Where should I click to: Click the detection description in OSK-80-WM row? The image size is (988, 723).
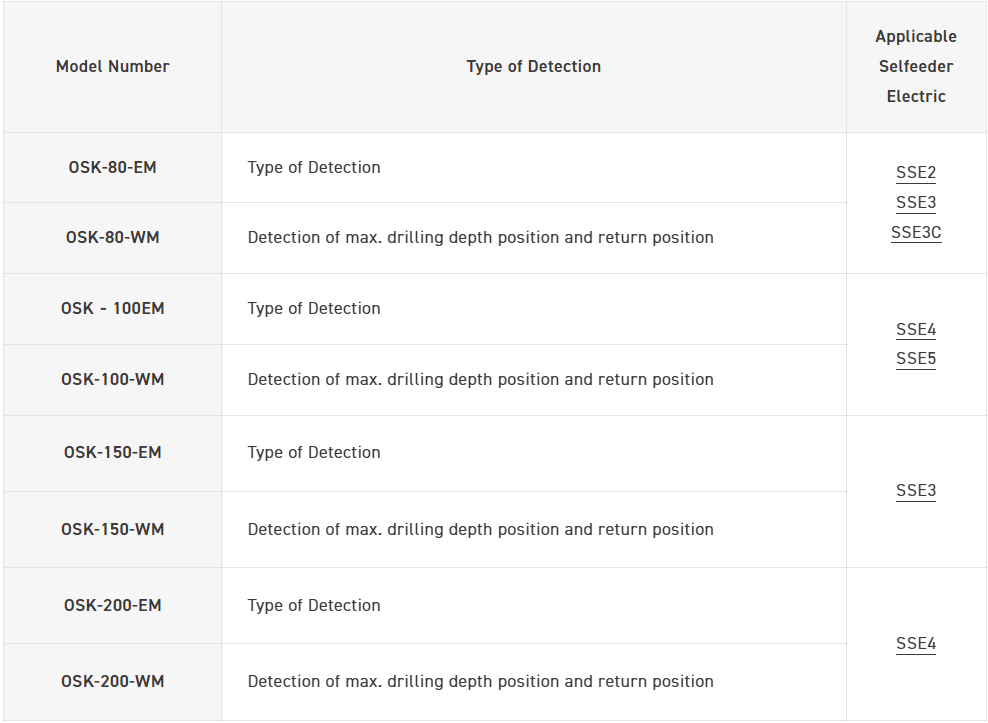click(480, 238)
